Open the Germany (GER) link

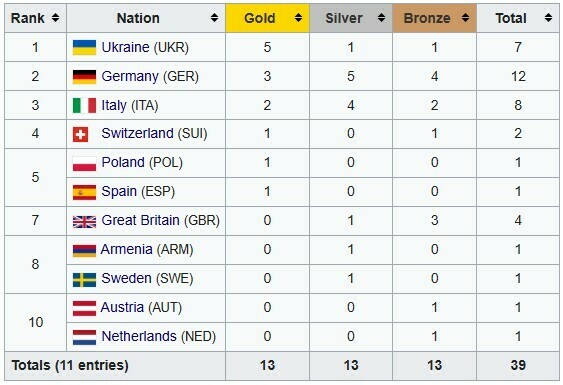click(x=150, y=76)
